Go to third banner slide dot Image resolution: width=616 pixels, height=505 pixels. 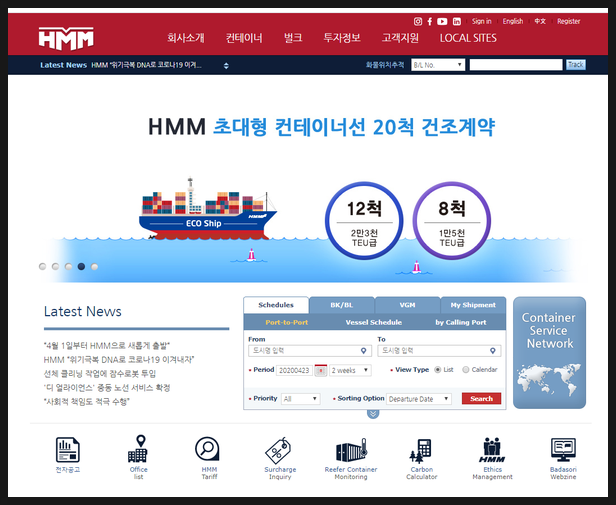click(68, 267)
